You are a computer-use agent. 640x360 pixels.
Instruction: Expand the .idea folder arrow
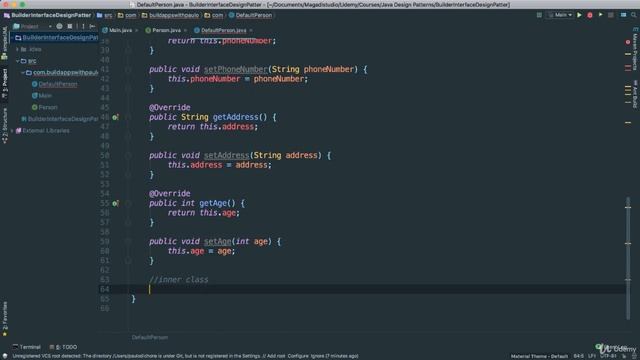(17, 49)
